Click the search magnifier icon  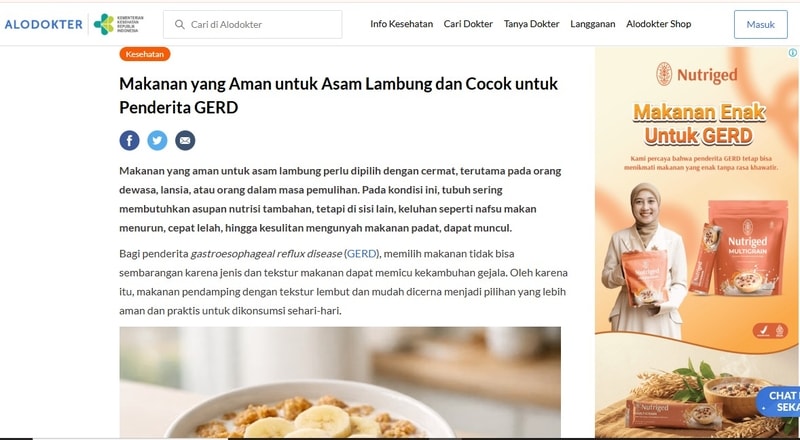tap(180, 24)
